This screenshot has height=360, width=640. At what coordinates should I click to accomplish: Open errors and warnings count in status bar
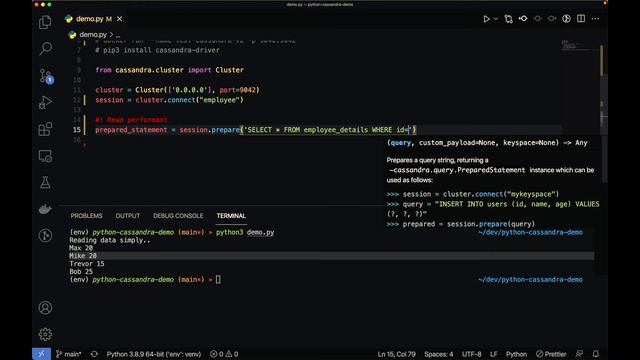tap(224, 354)
